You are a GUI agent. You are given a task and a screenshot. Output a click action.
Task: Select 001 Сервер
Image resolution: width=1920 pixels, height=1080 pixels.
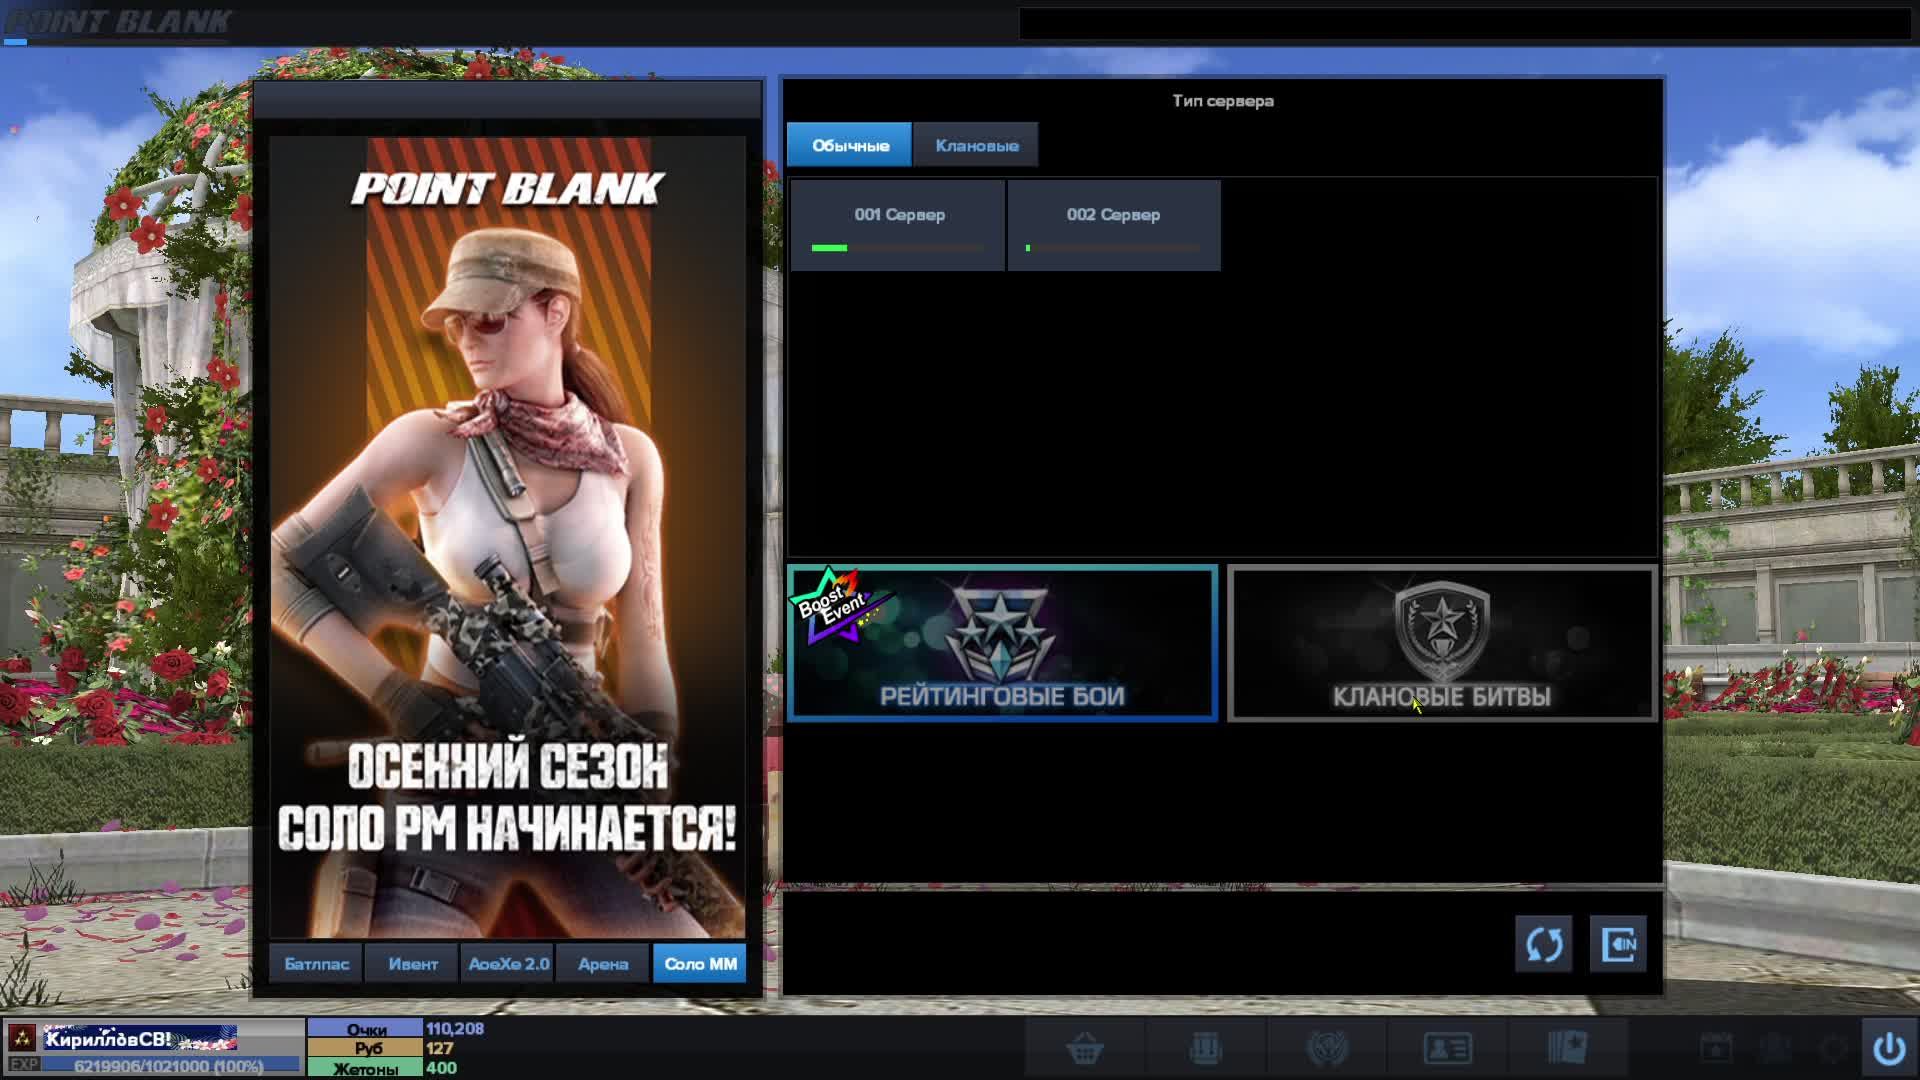(898, 226)
